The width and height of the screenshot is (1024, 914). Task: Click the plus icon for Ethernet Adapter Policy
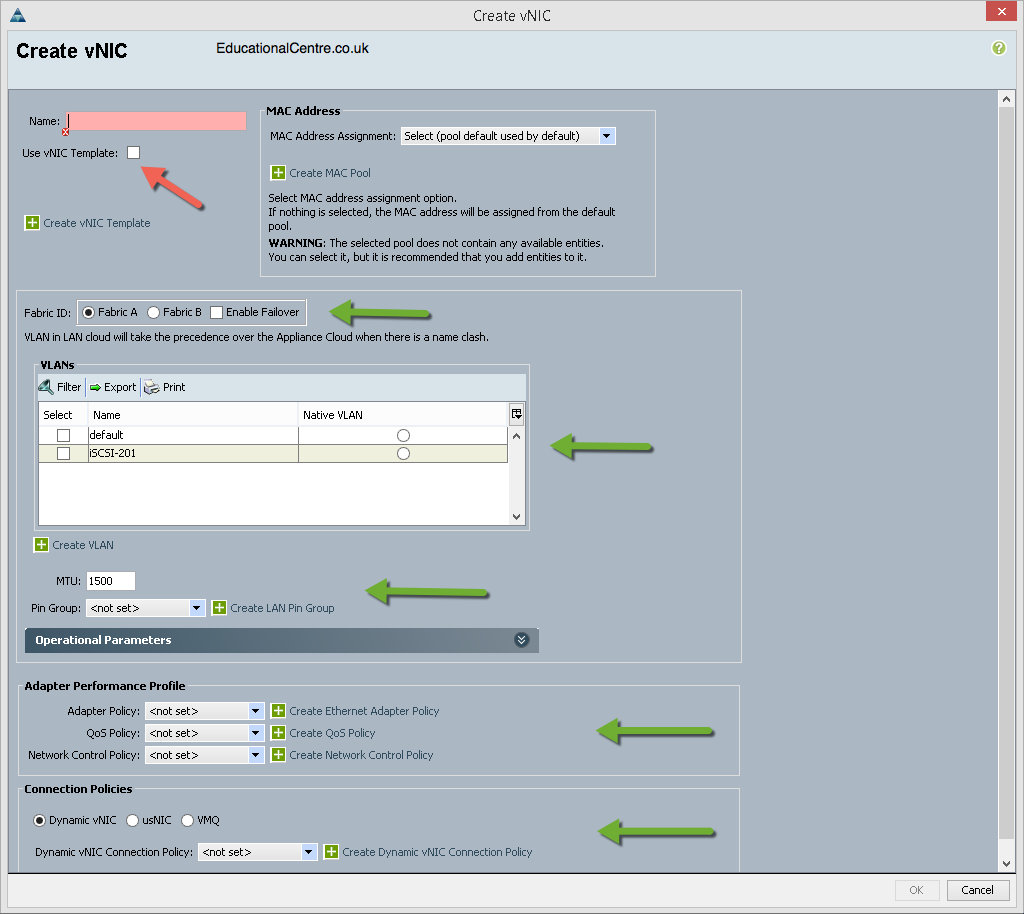click(278, 710)
